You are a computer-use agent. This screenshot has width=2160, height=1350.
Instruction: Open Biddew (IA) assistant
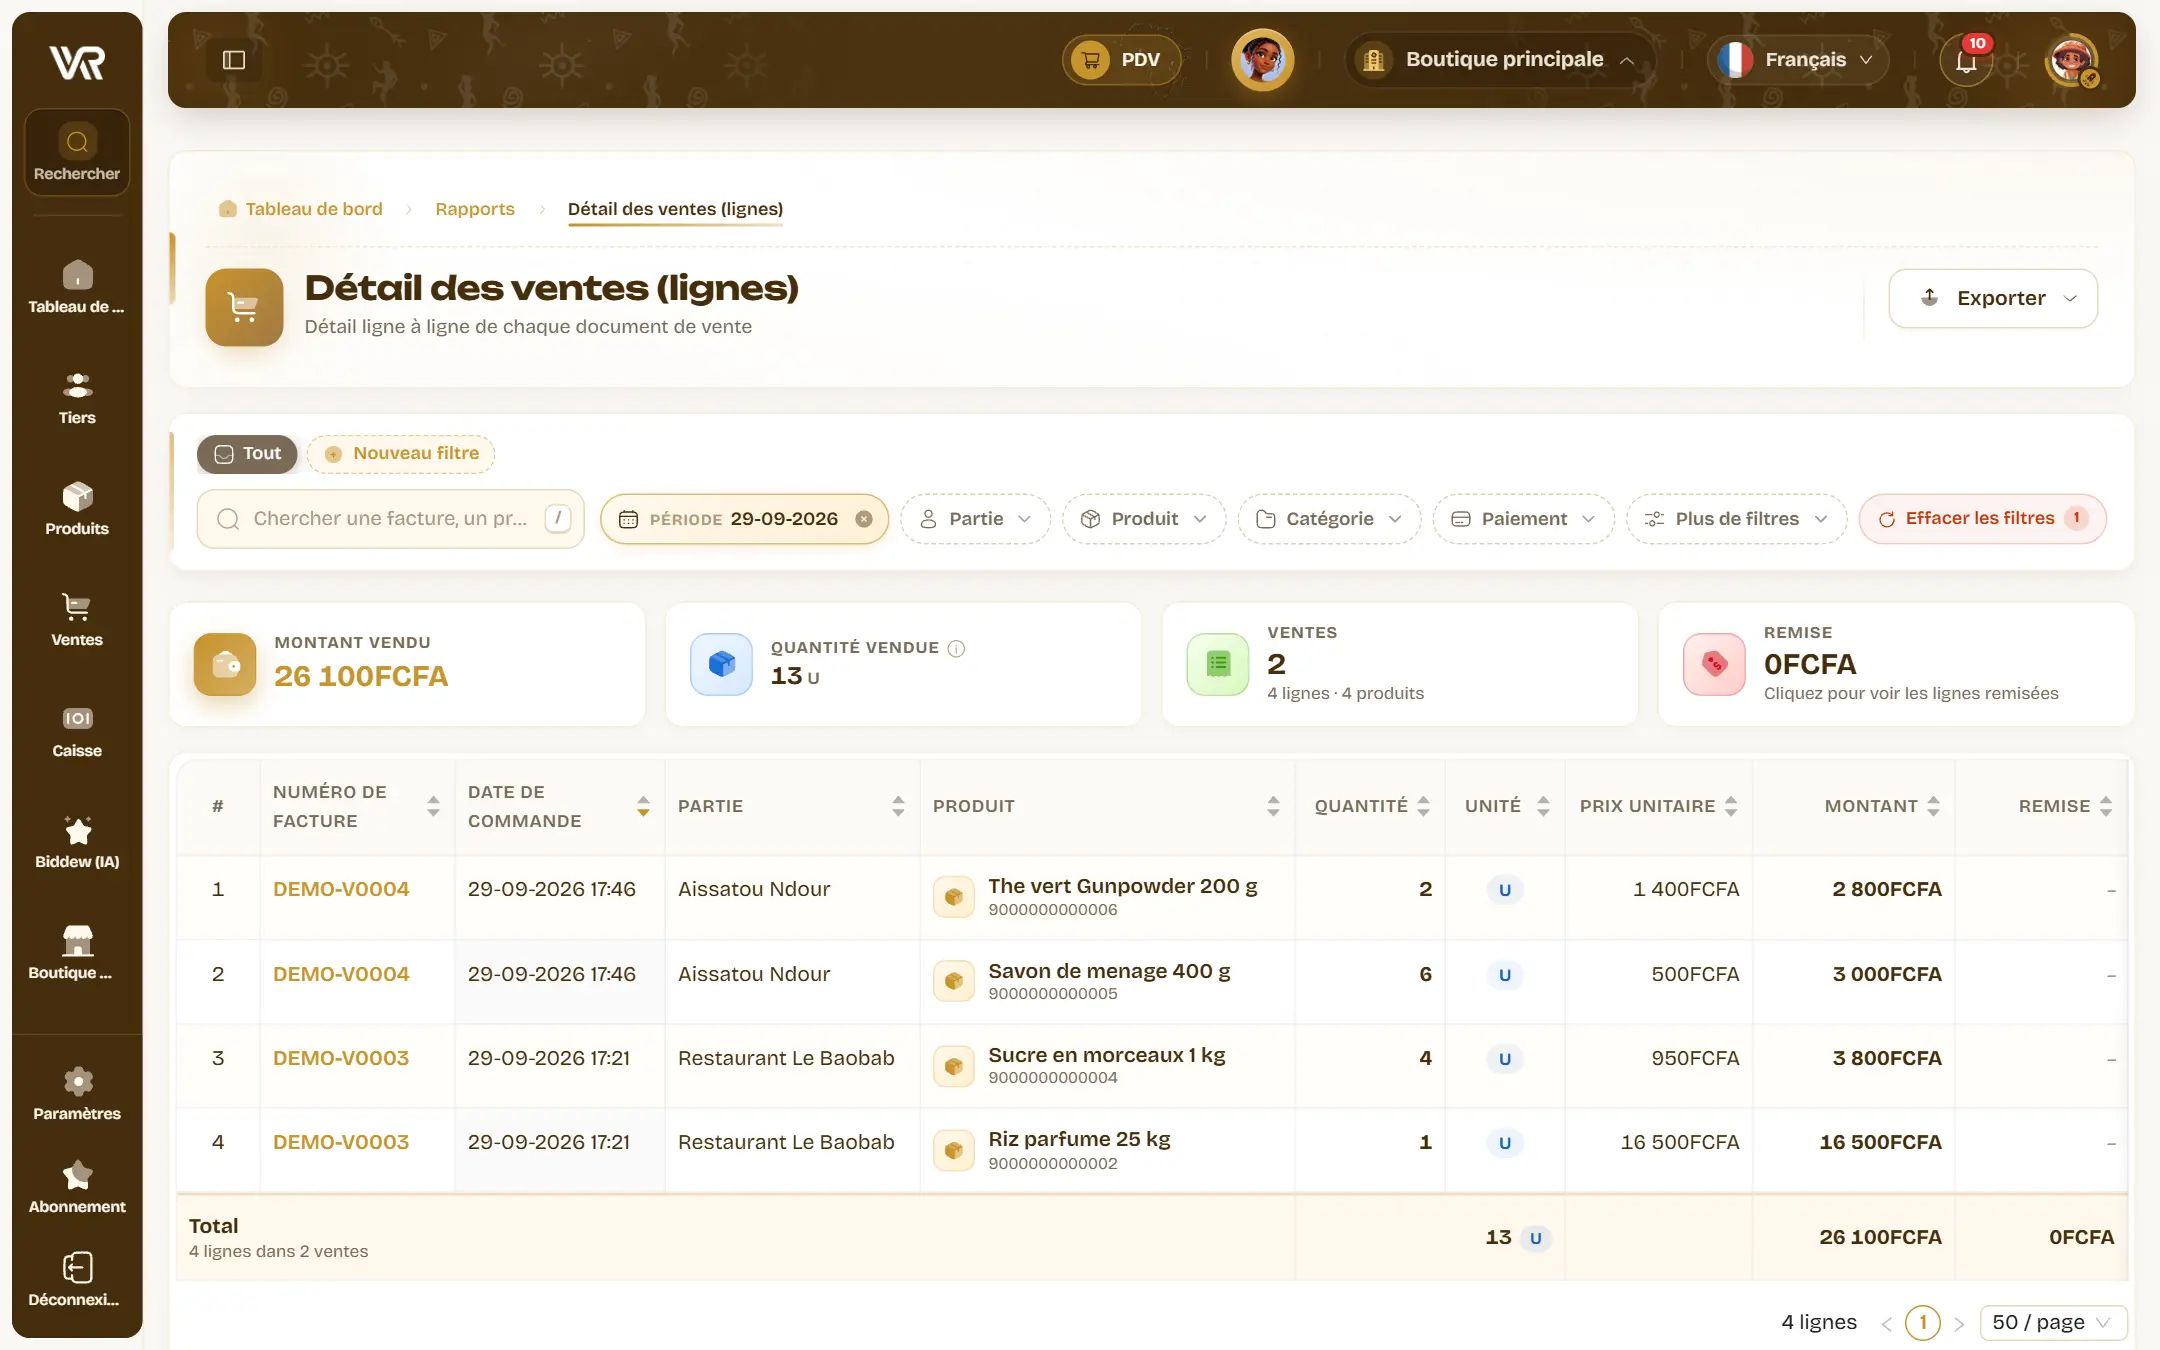77,842
